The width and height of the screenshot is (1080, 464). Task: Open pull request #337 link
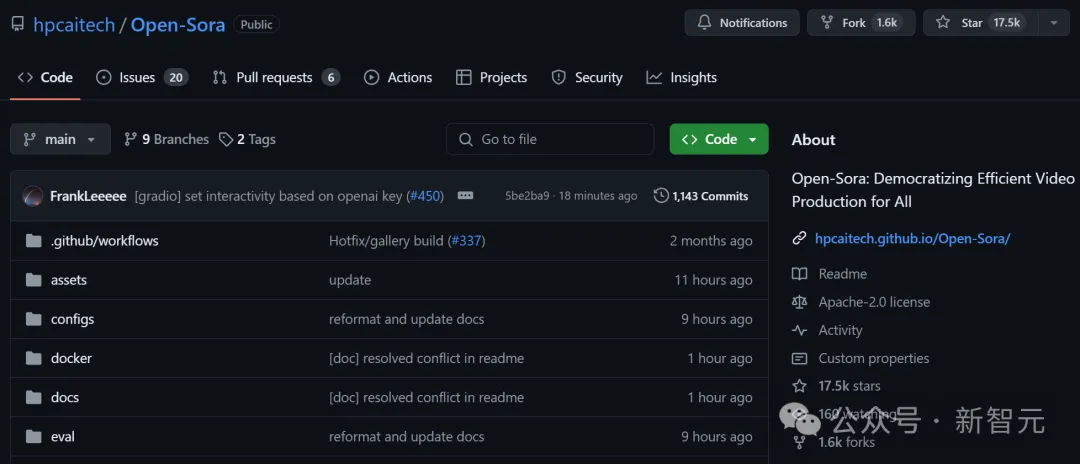[468, 241]
